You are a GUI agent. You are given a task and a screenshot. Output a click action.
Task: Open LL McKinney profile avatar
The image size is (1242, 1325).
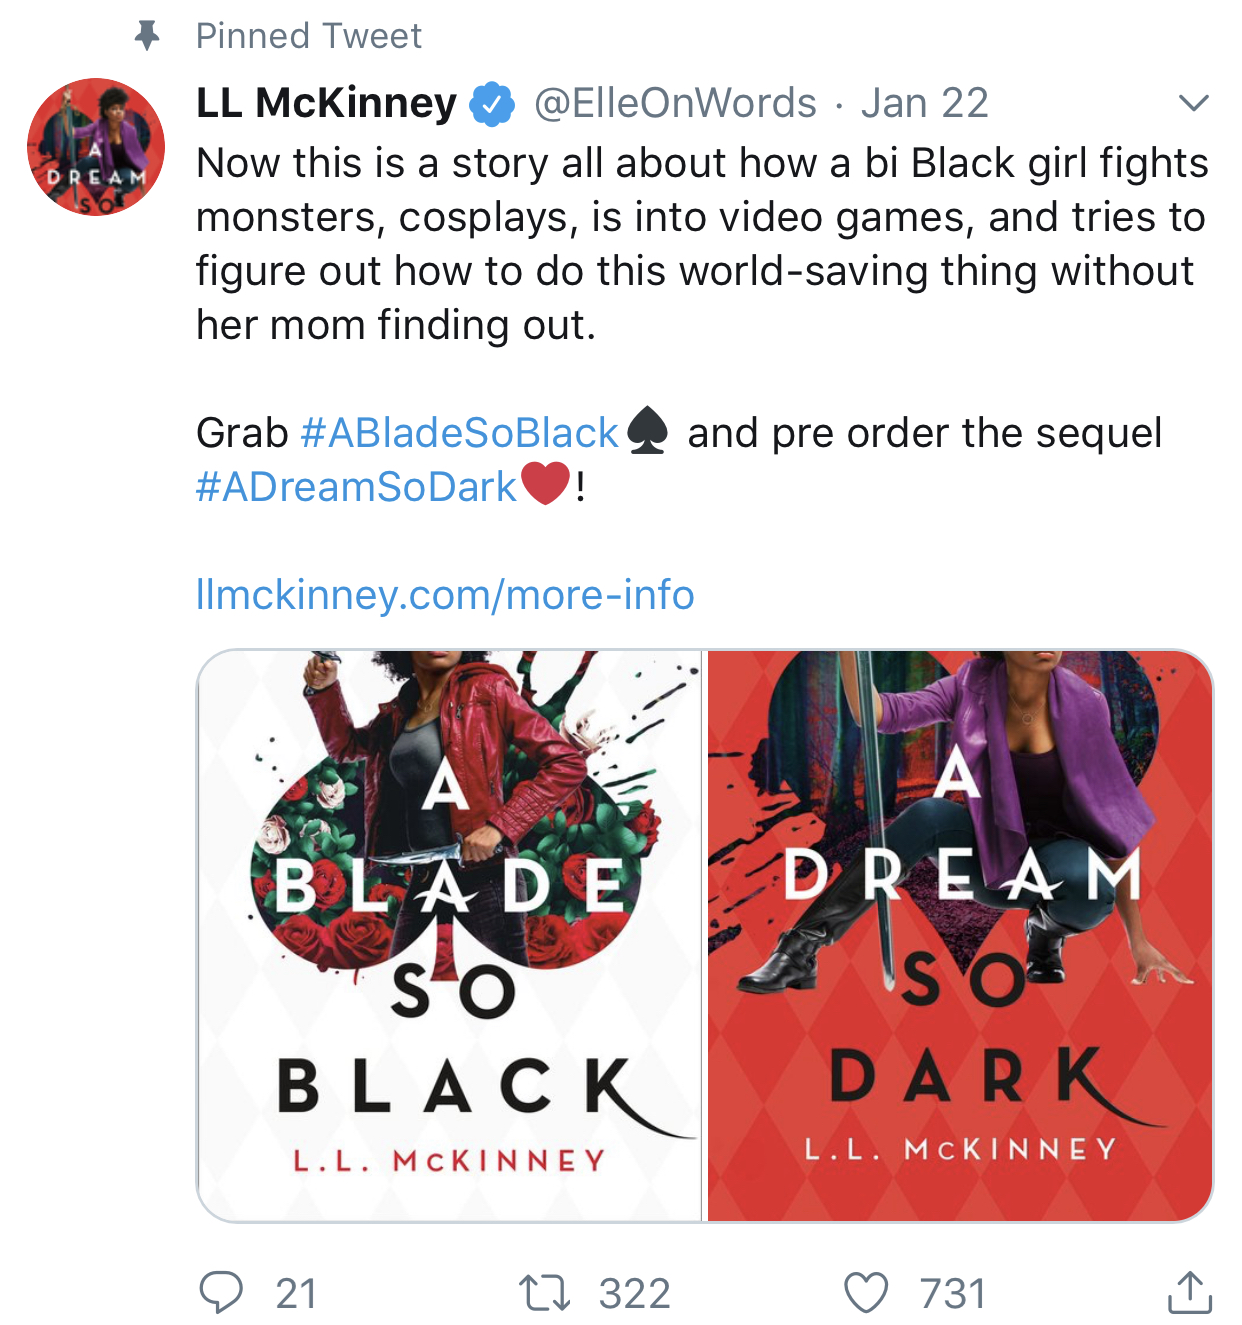pyautogui.click(x=96, y=147)
